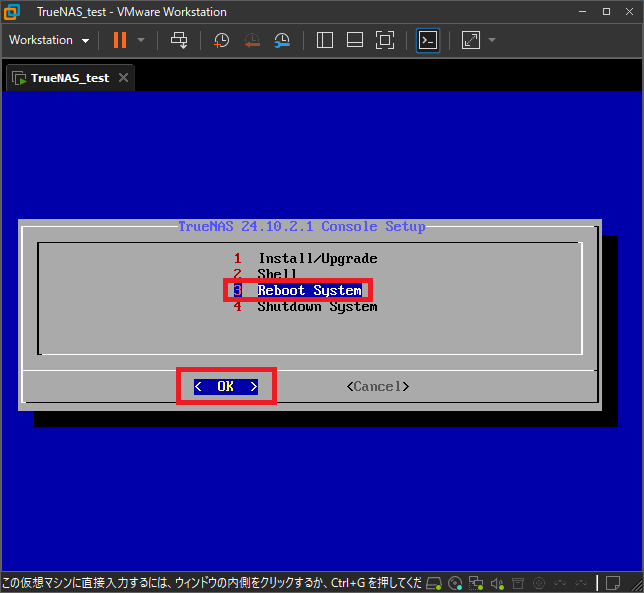Click the Cancel button
Image resolution: width=644 pixels, height=593 pixels.
coord(378,386)
